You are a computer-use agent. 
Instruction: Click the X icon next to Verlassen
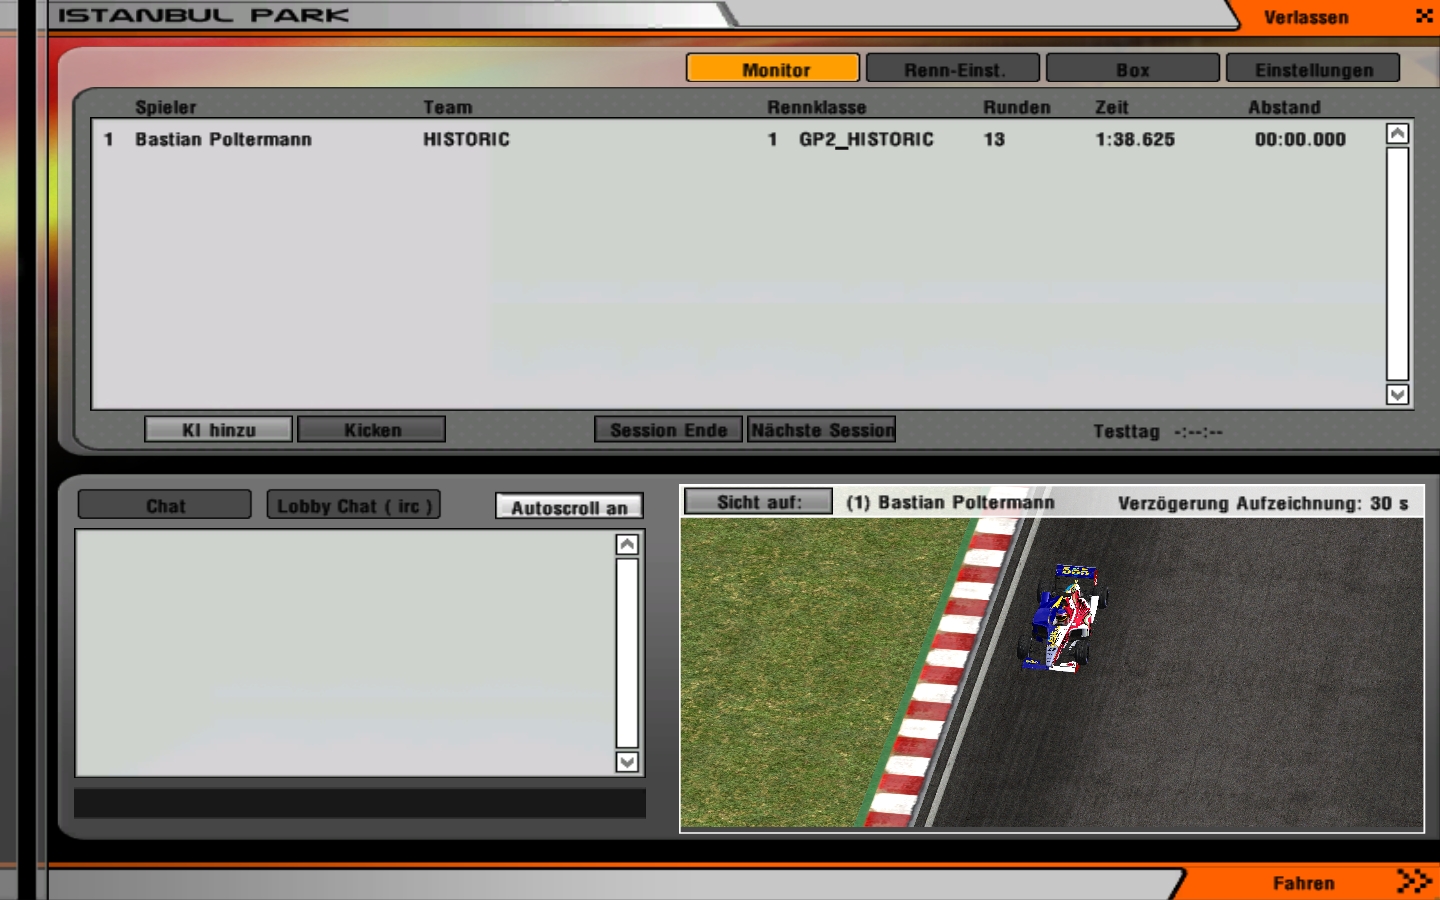[x=1424, y=16]
